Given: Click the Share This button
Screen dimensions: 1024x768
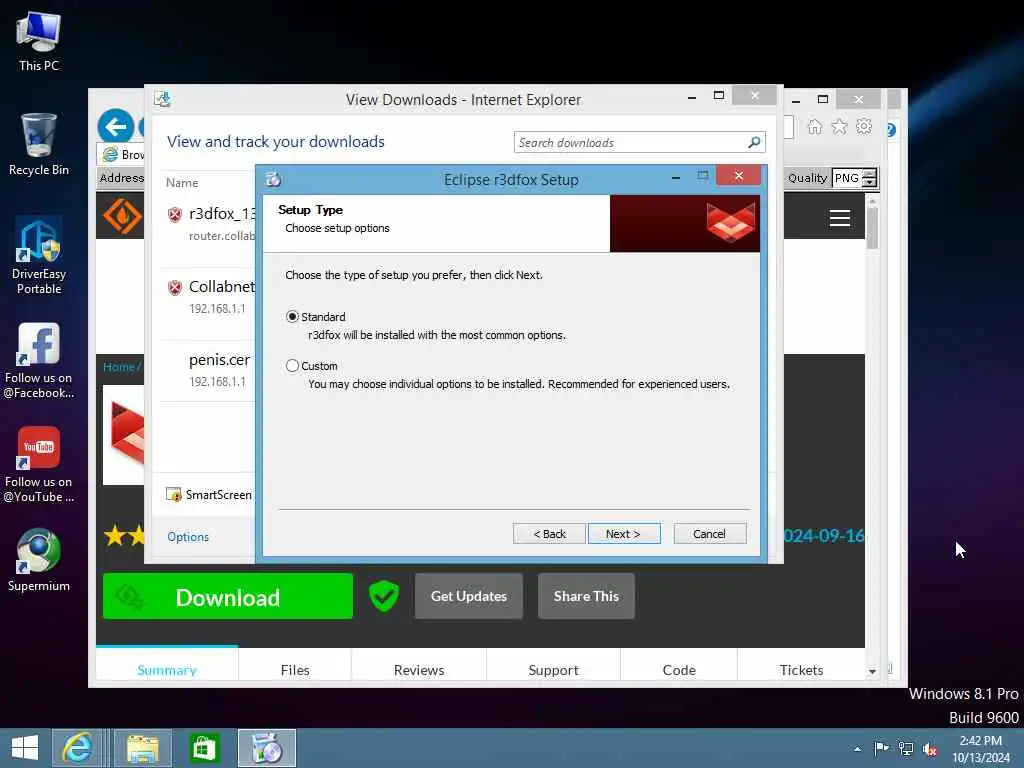Looking at the screenshot, I should (586, 596).
